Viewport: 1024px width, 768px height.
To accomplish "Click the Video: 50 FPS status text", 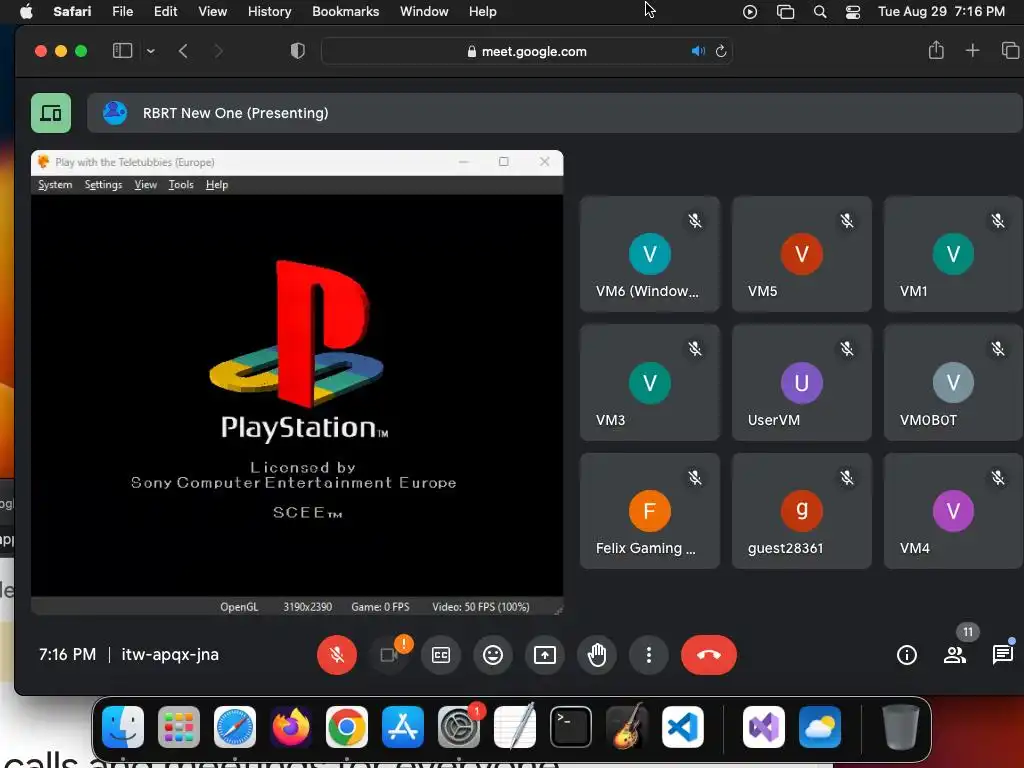I will (x=481, y=607).
